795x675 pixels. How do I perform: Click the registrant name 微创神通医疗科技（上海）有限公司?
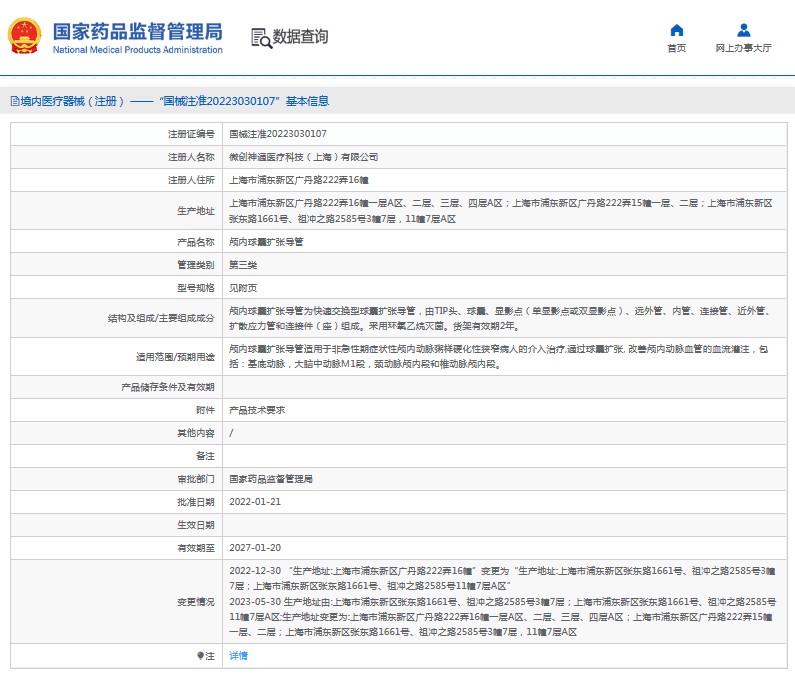click(x=304, y=157)
